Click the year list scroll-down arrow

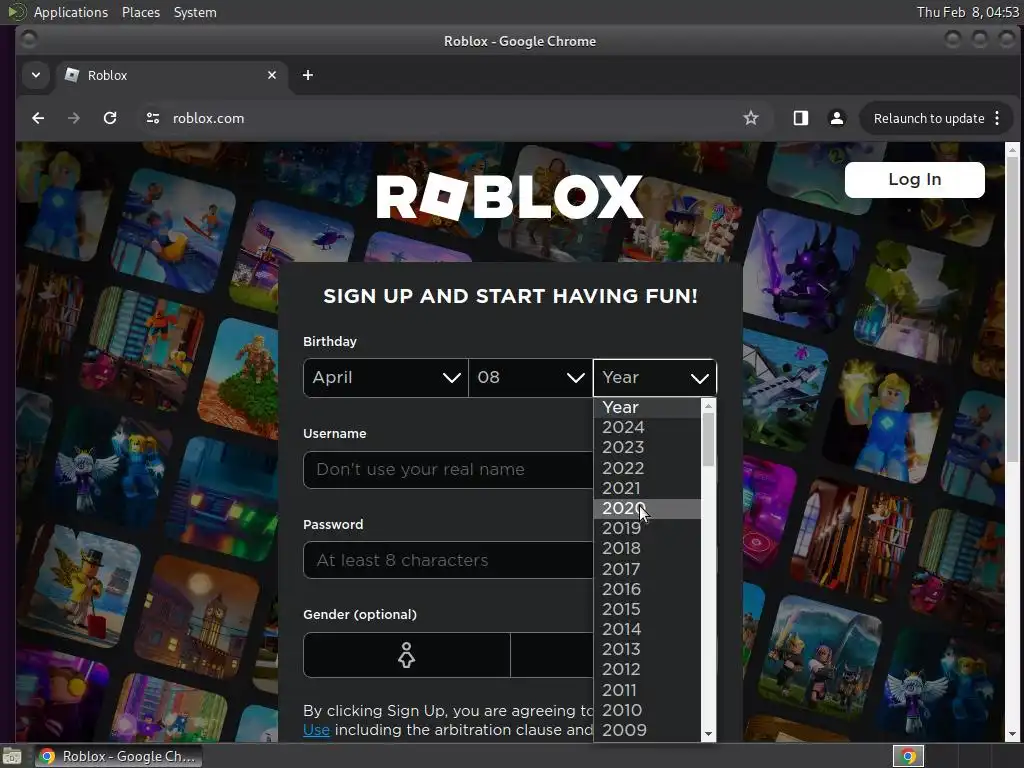click(x=708, y=735)
